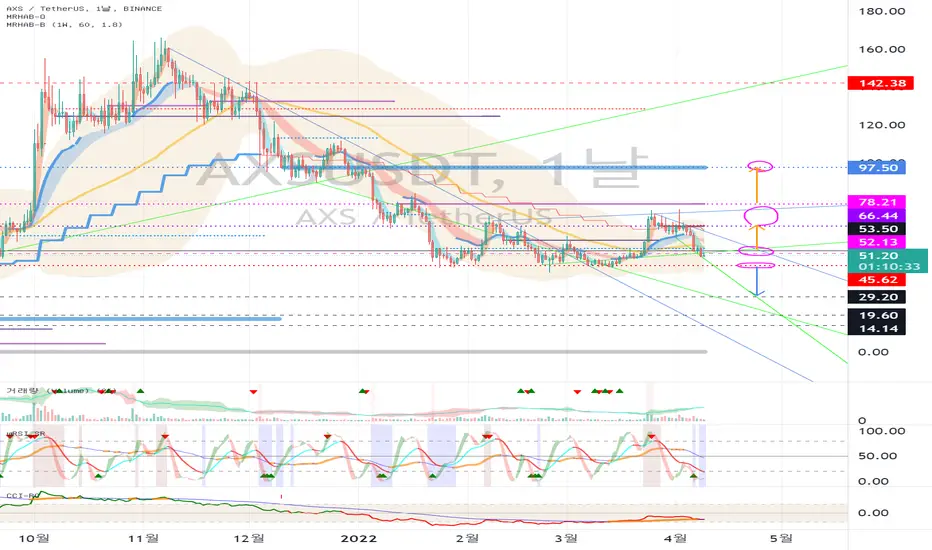Click the 14.14 price label
This screenshot has width=932, height=550.
coord(877,329)
